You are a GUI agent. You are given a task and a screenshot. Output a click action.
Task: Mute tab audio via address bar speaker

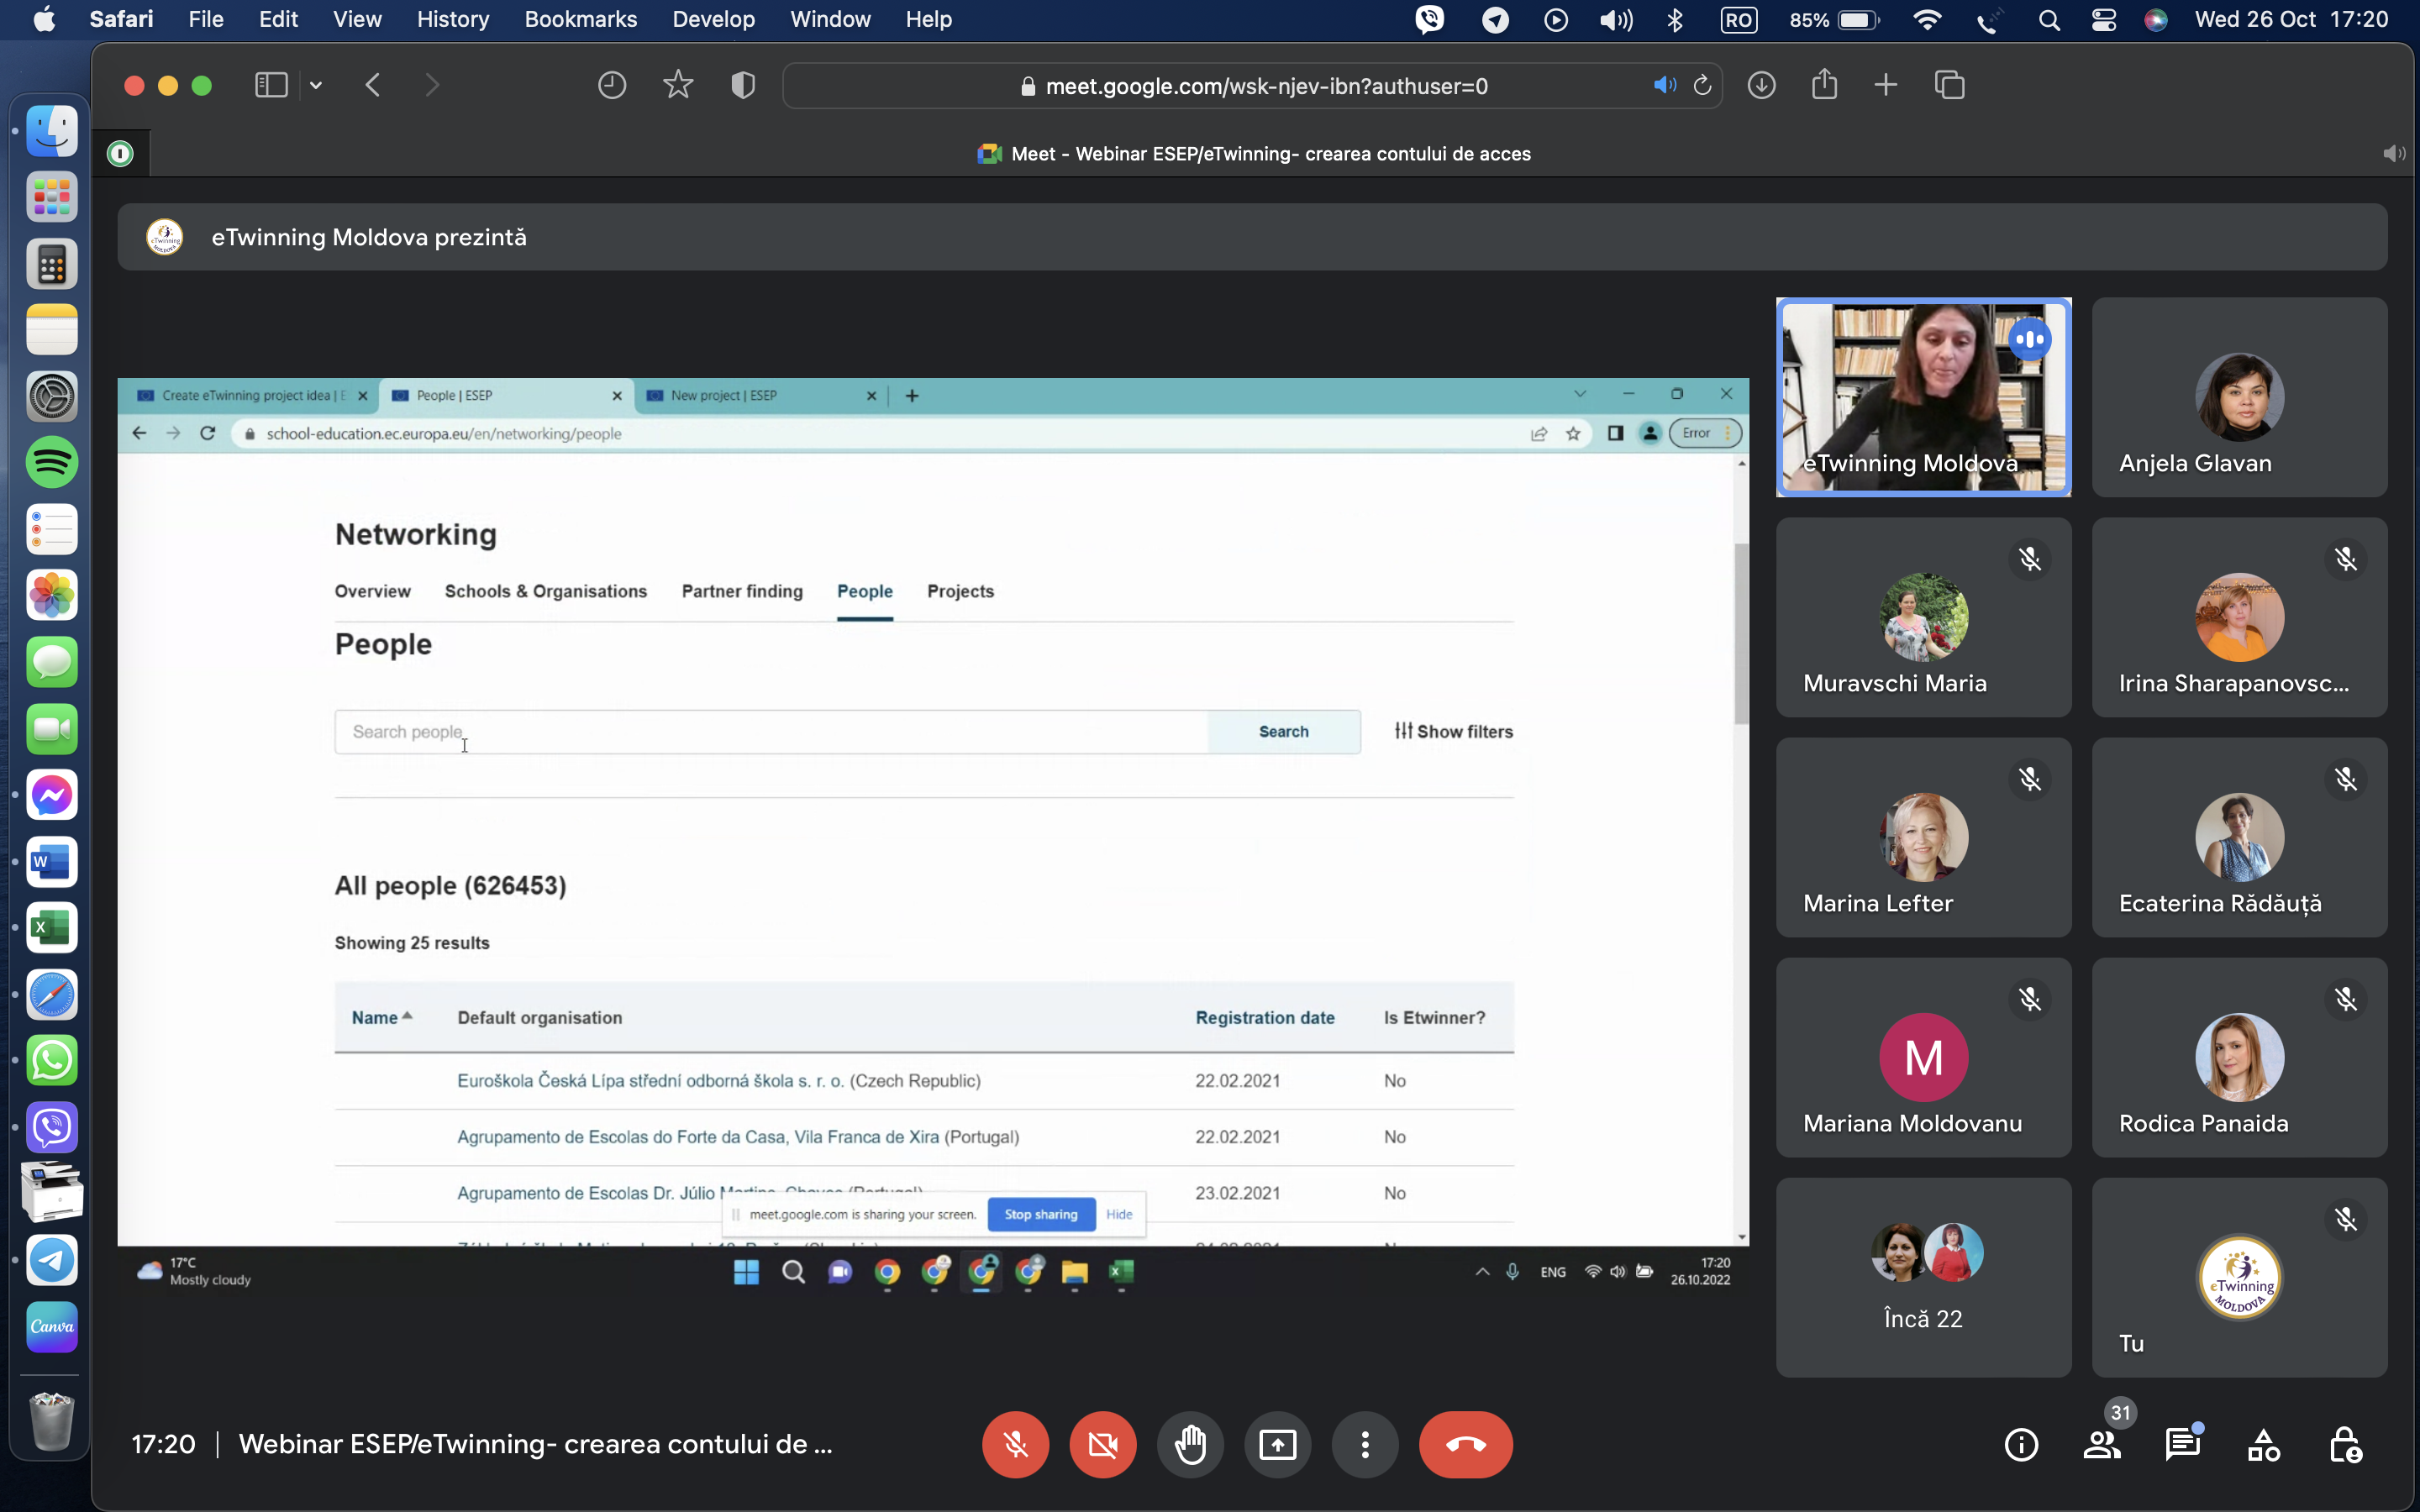coord(1664,85)
